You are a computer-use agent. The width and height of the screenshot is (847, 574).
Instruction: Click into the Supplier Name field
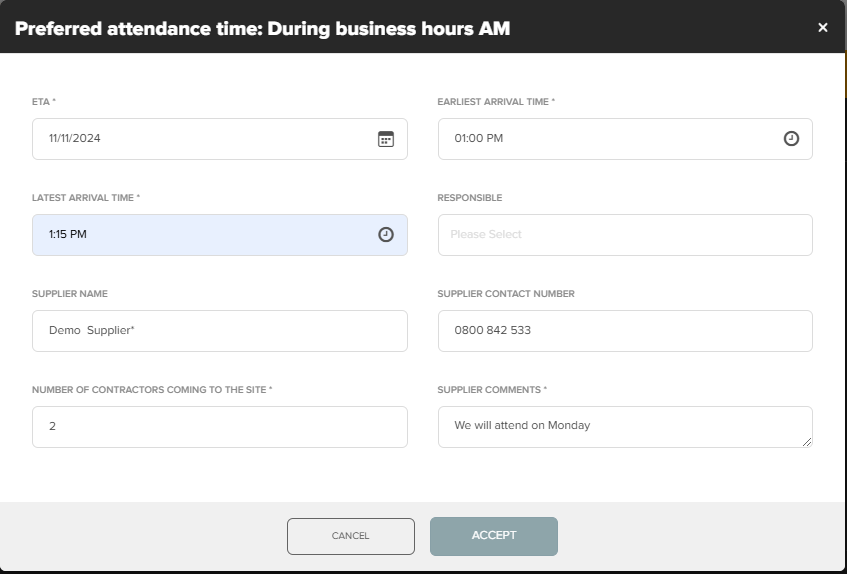220,331
